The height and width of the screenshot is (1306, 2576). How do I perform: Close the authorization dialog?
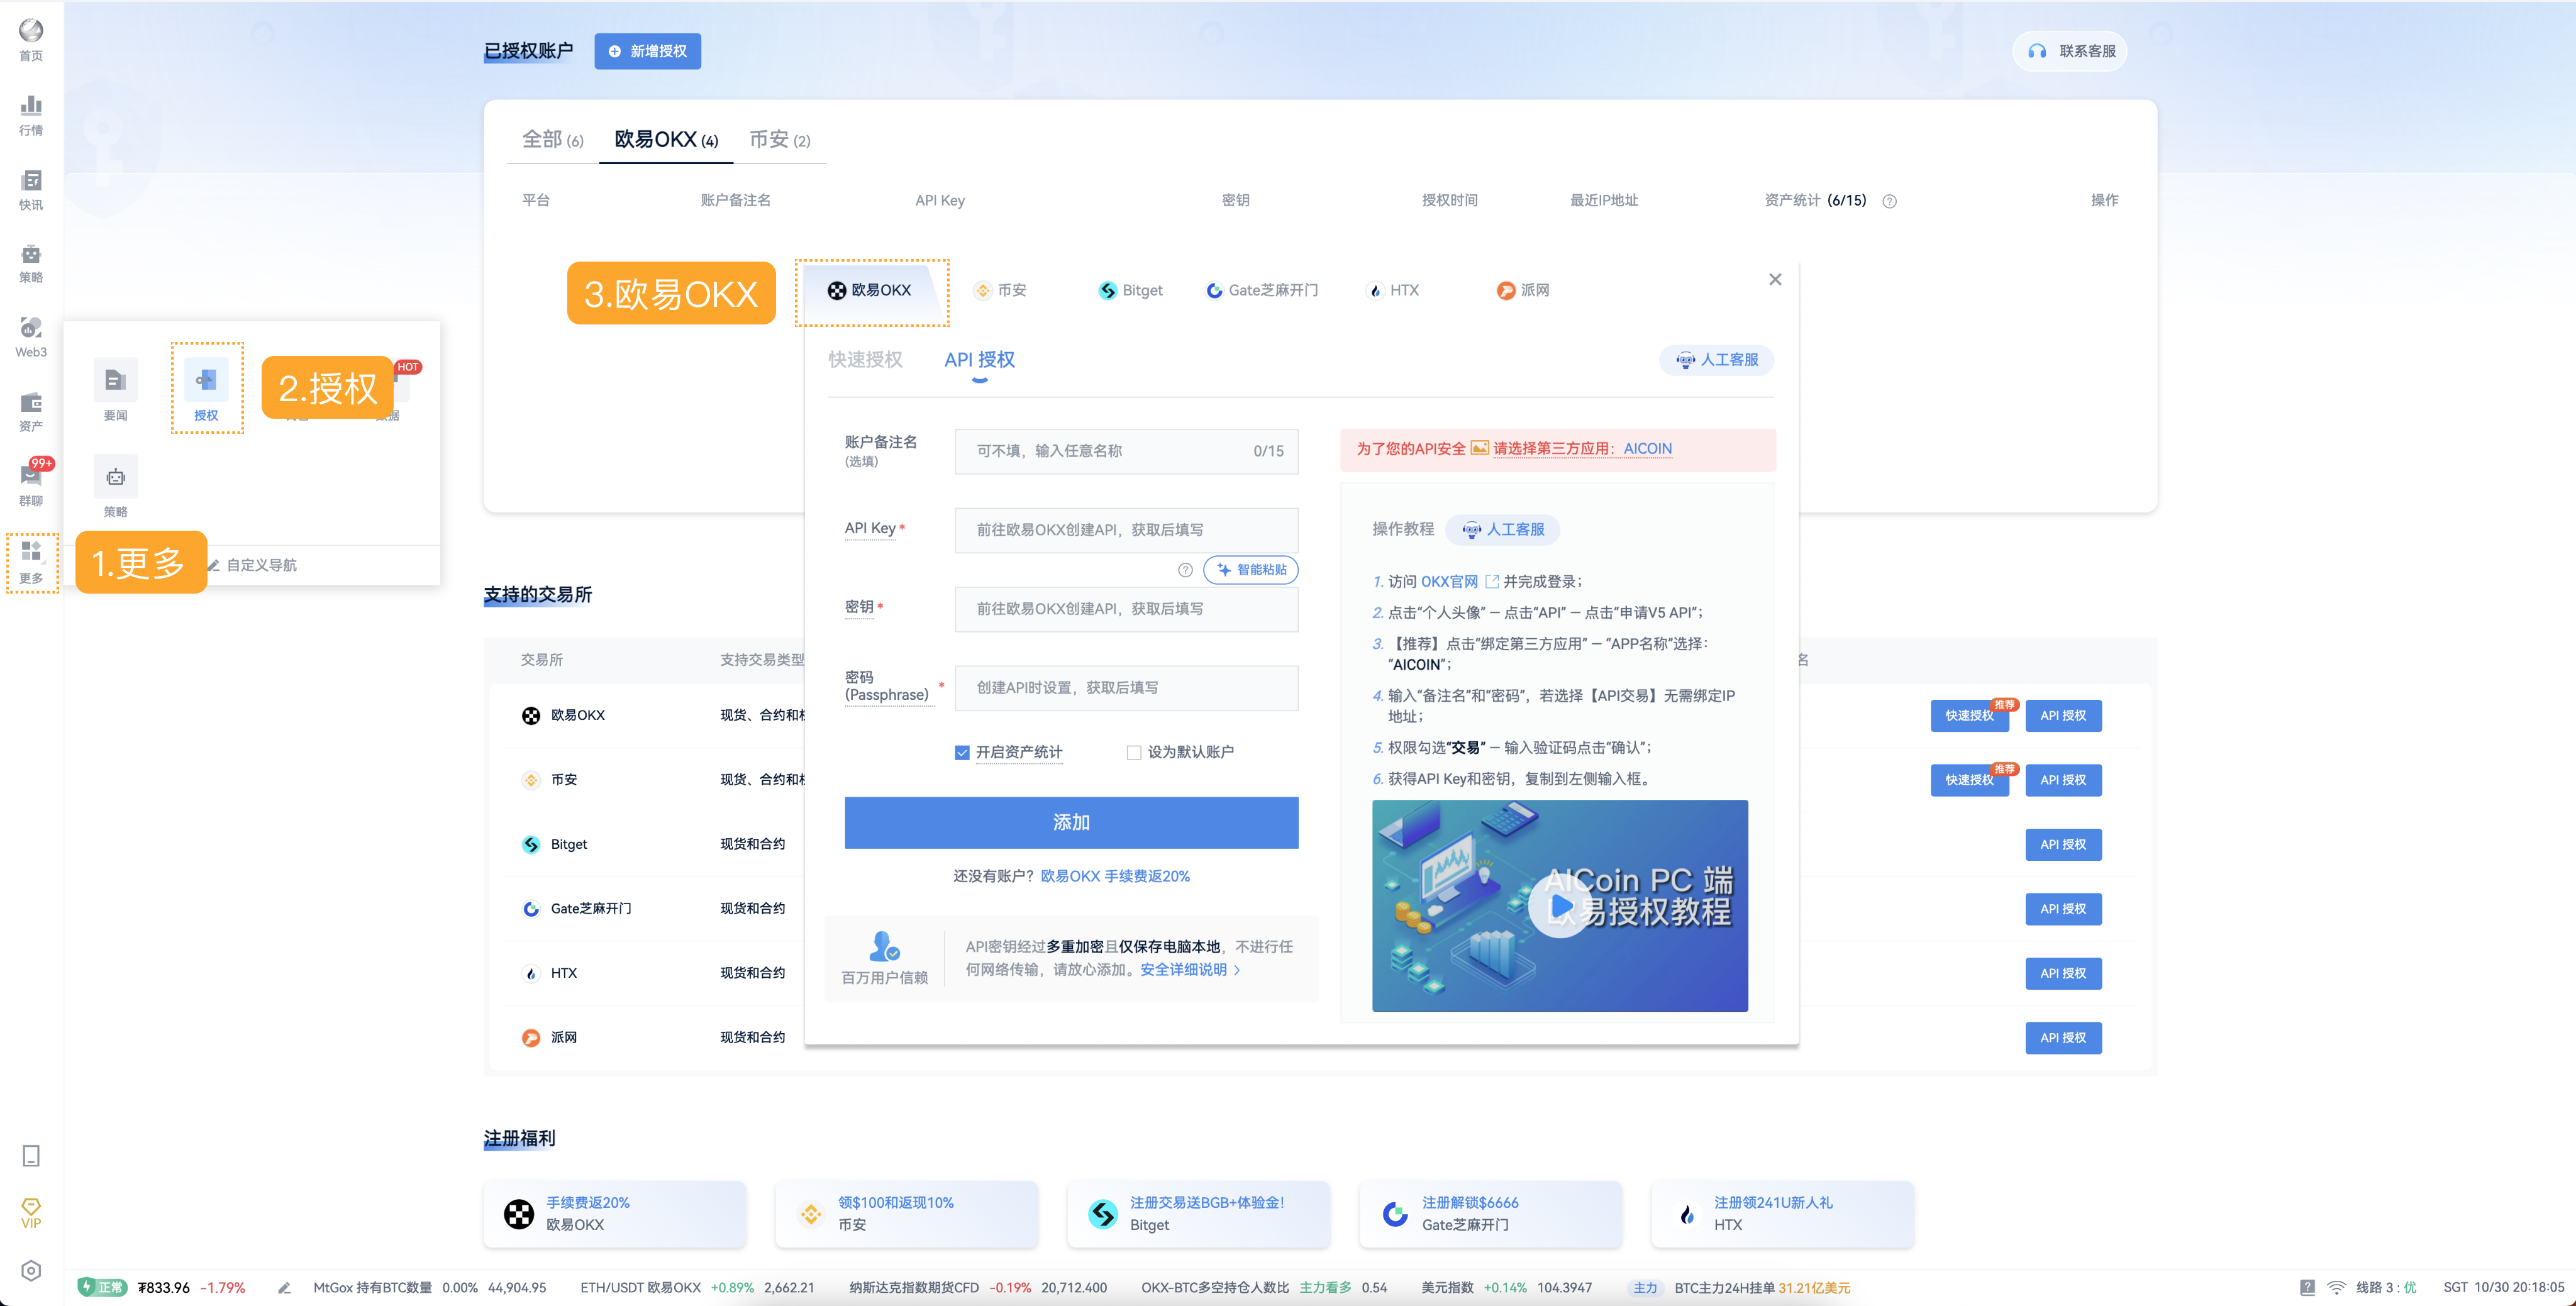click(1775, 279)
